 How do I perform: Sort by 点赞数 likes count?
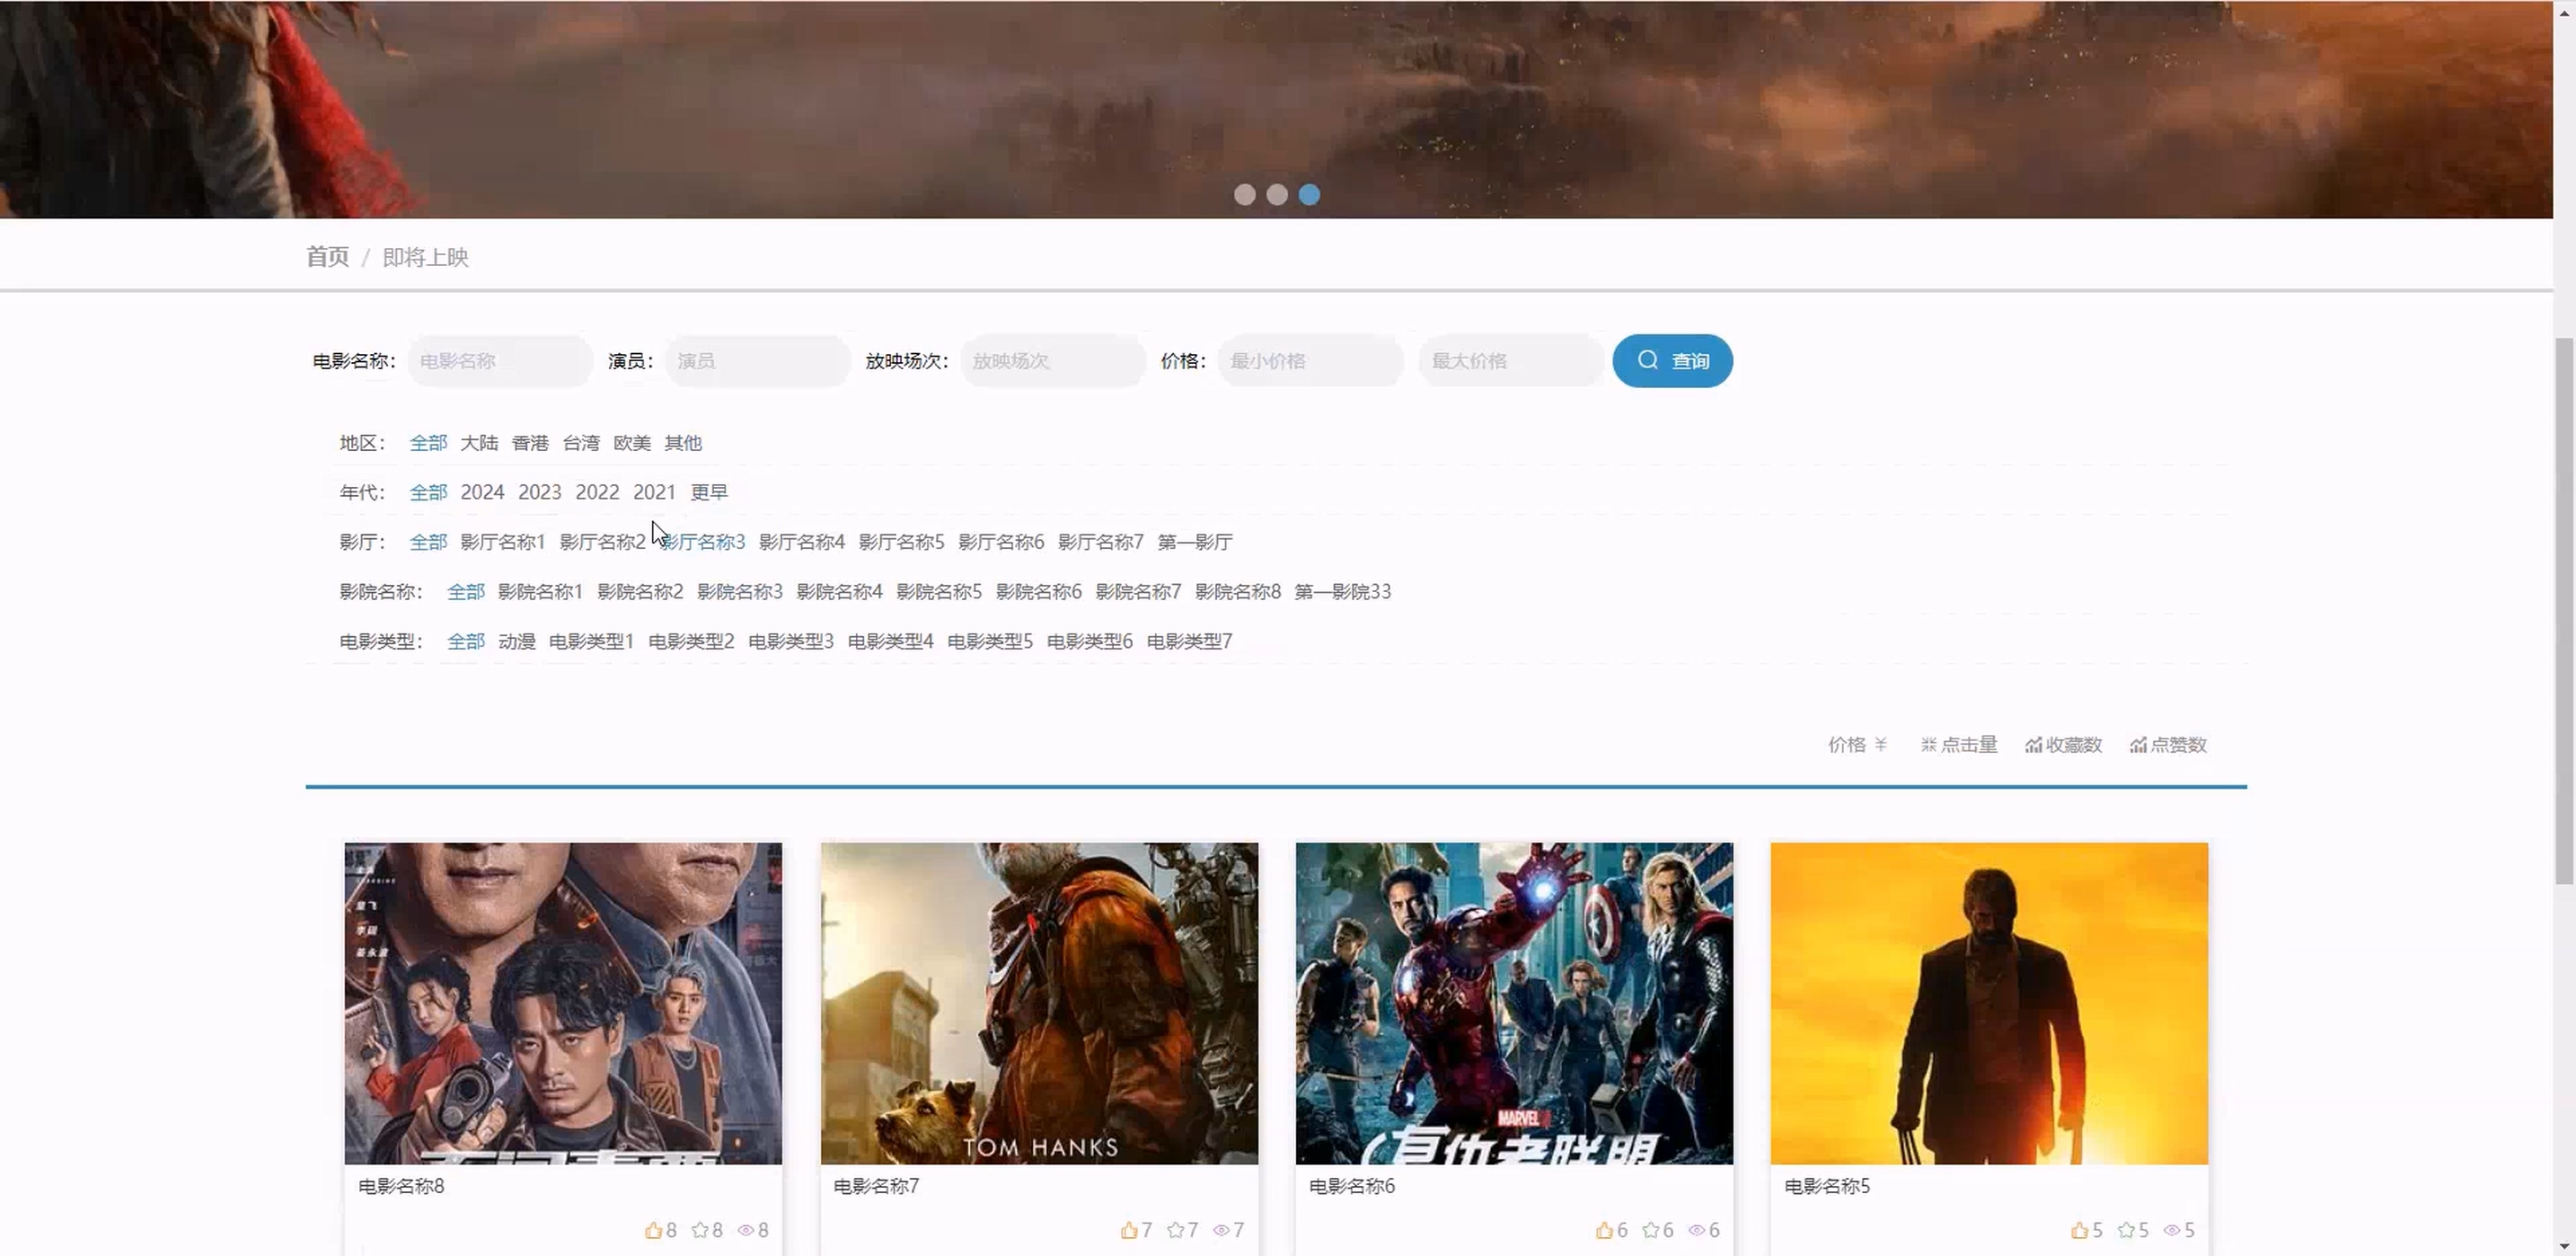pos(2169,745)
